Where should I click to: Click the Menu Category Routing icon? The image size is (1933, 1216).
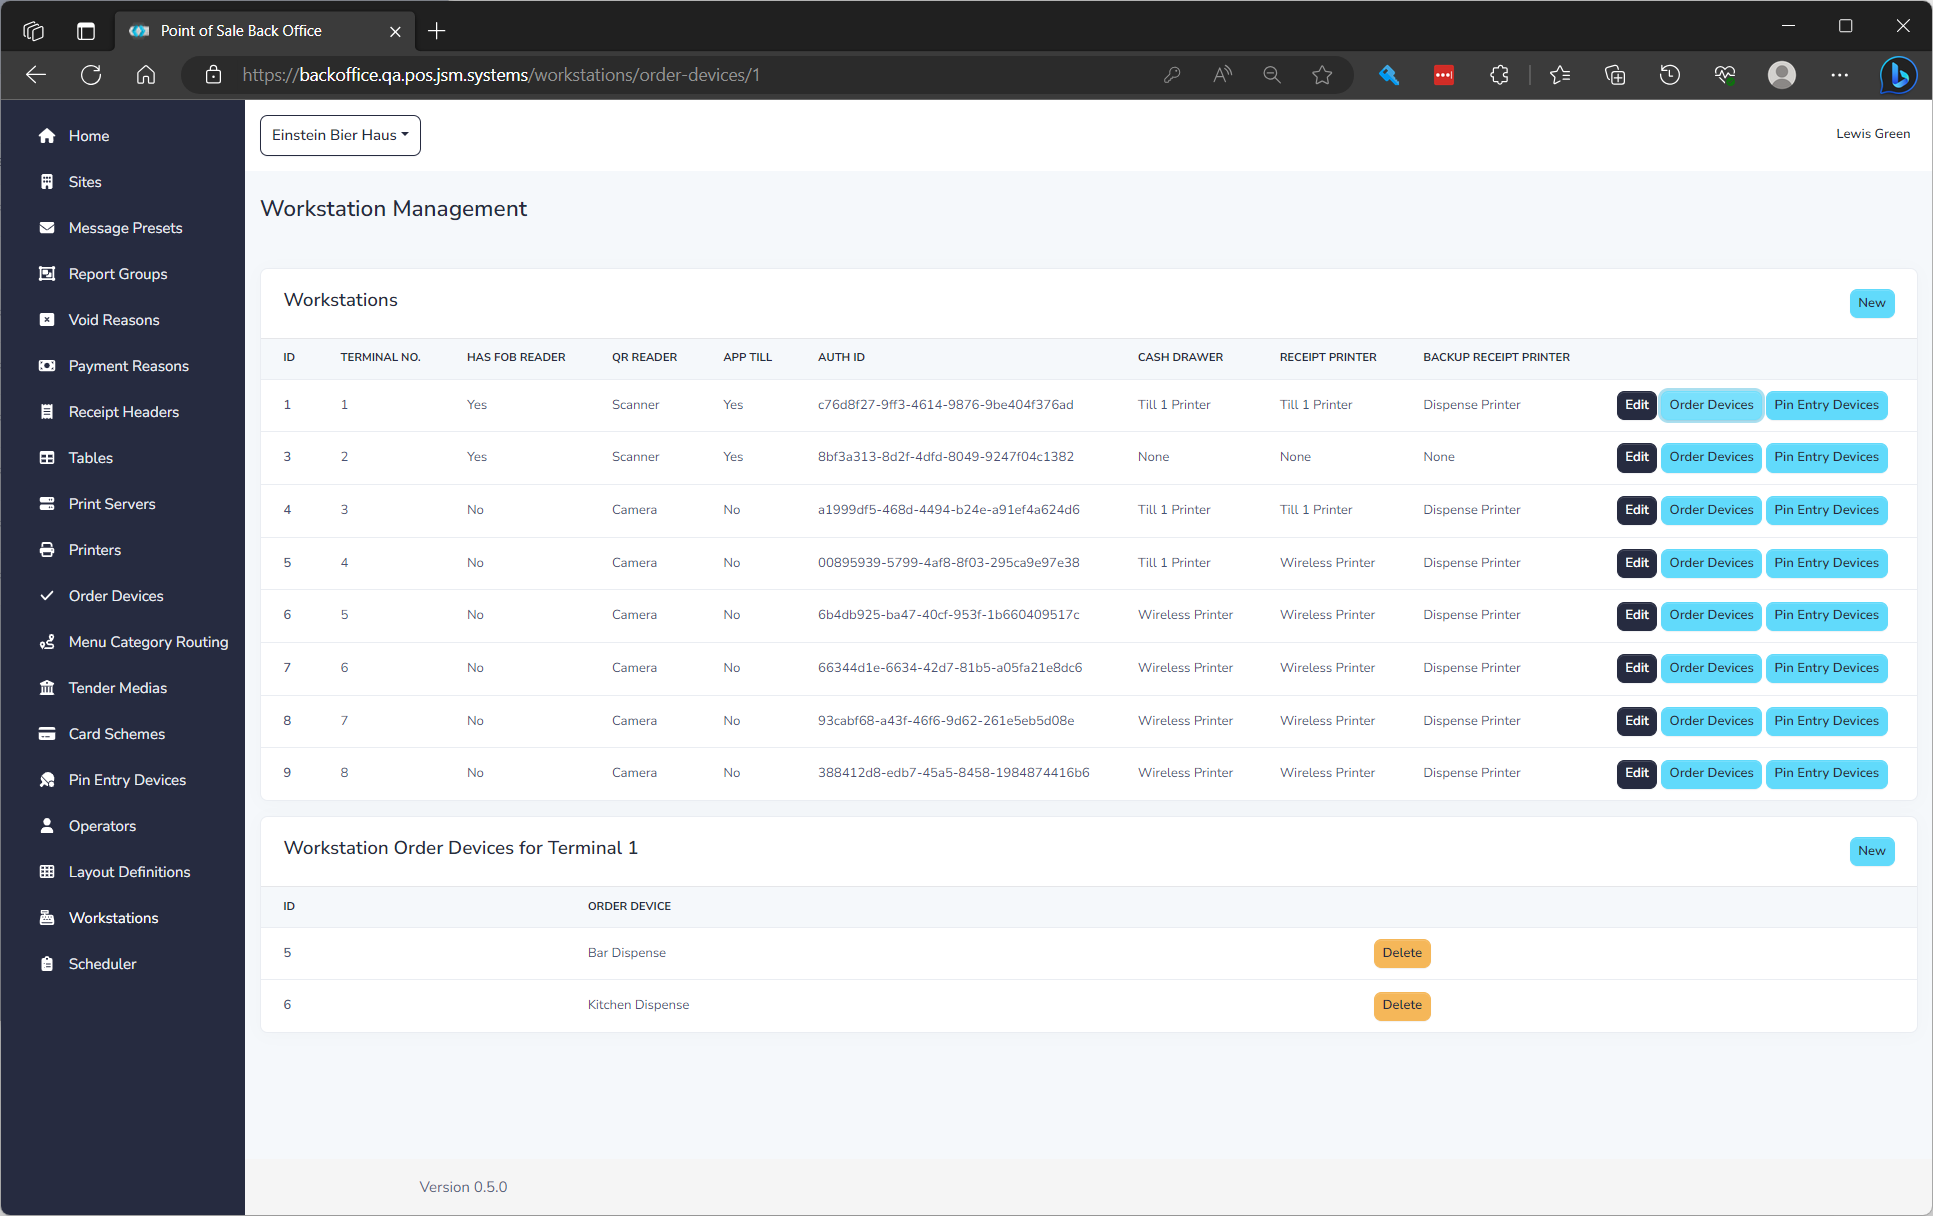coord(47,642)
